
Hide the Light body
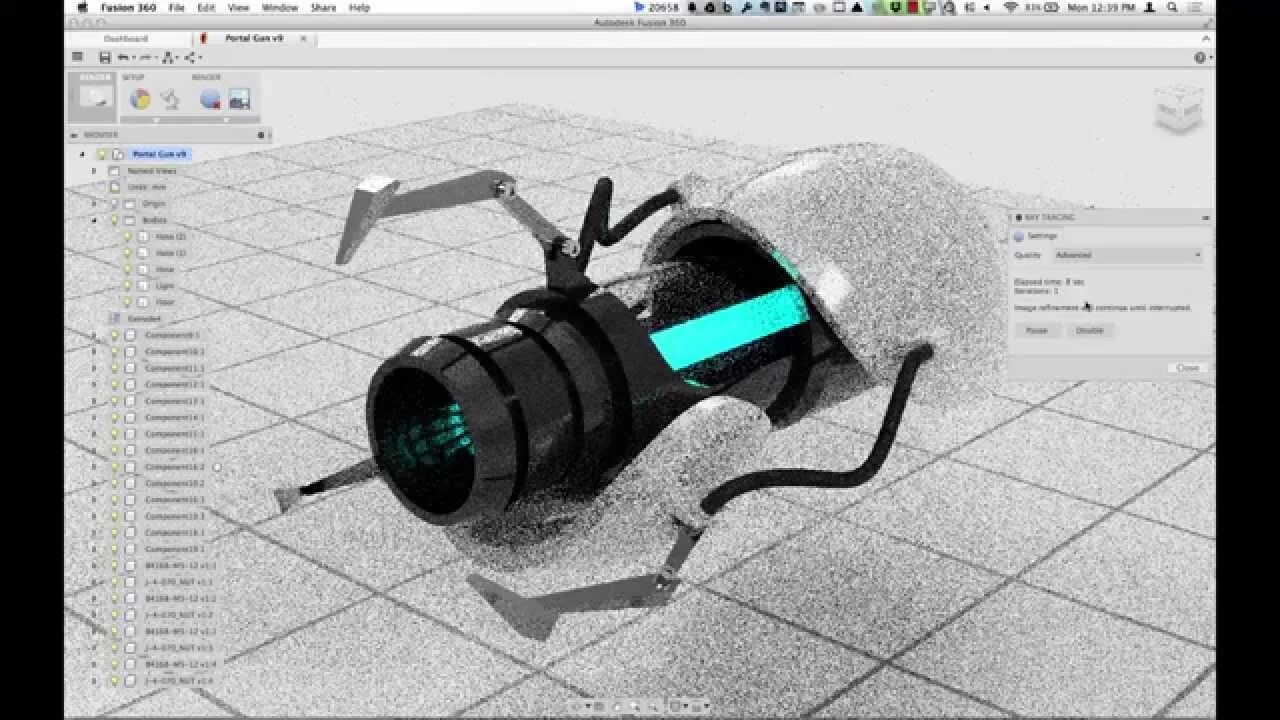(127, 286)
